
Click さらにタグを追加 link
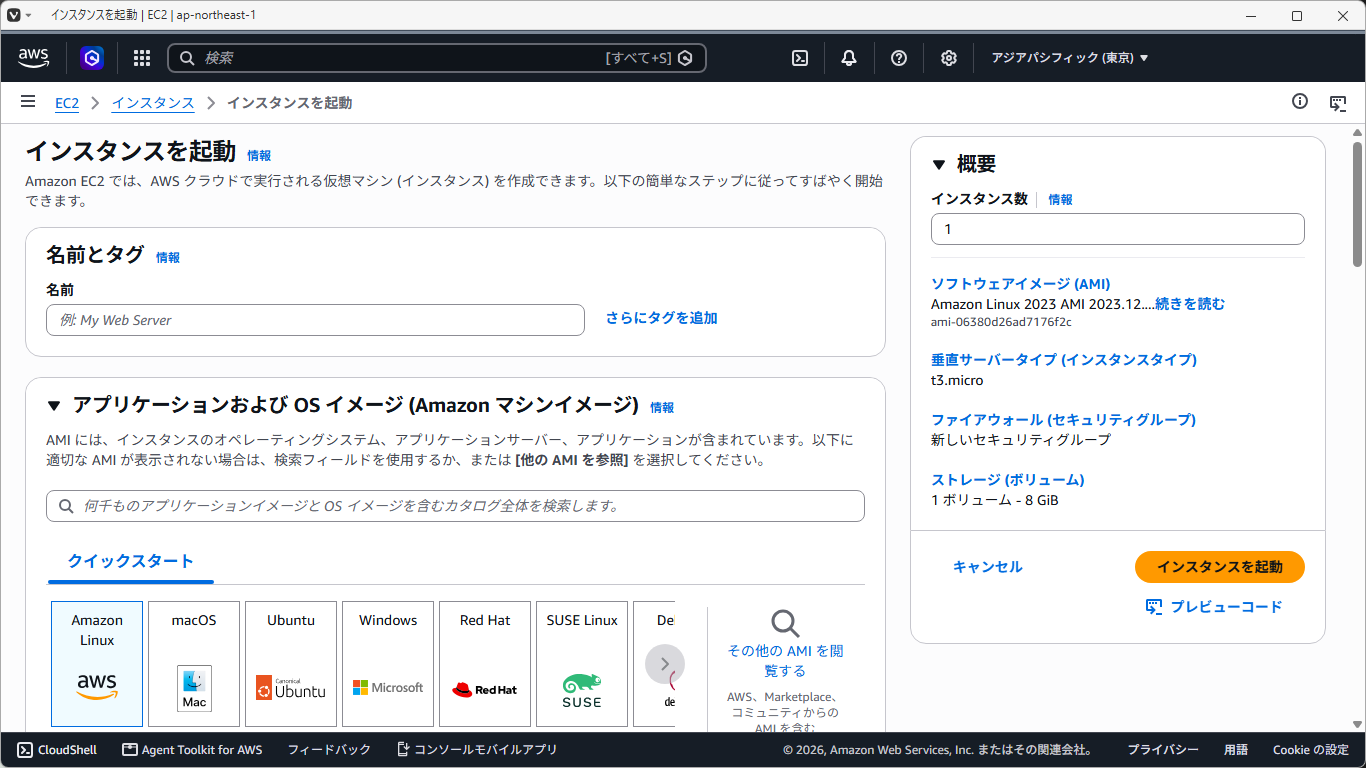pos(662,318)
